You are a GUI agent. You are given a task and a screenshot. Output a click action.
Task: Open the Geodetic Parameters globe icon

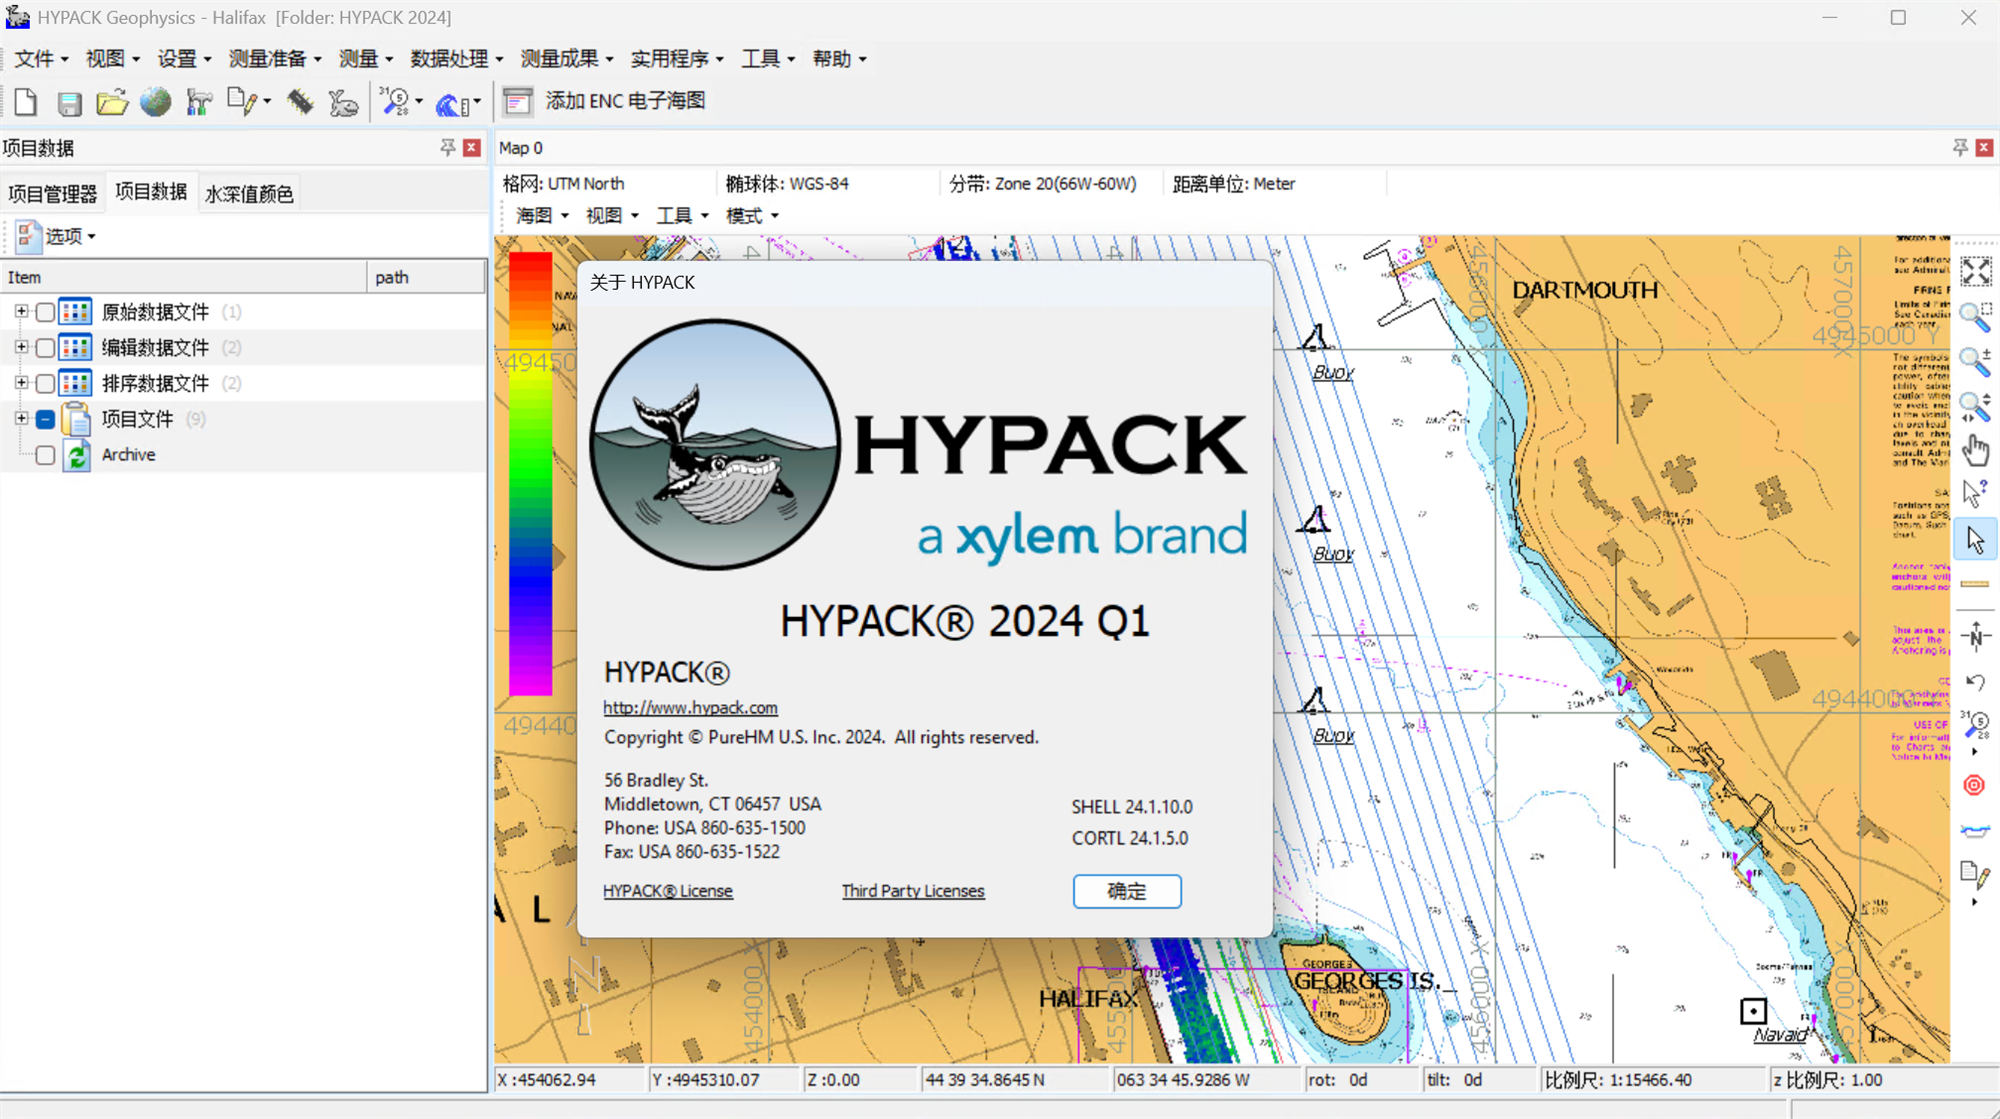coord(155,102)
